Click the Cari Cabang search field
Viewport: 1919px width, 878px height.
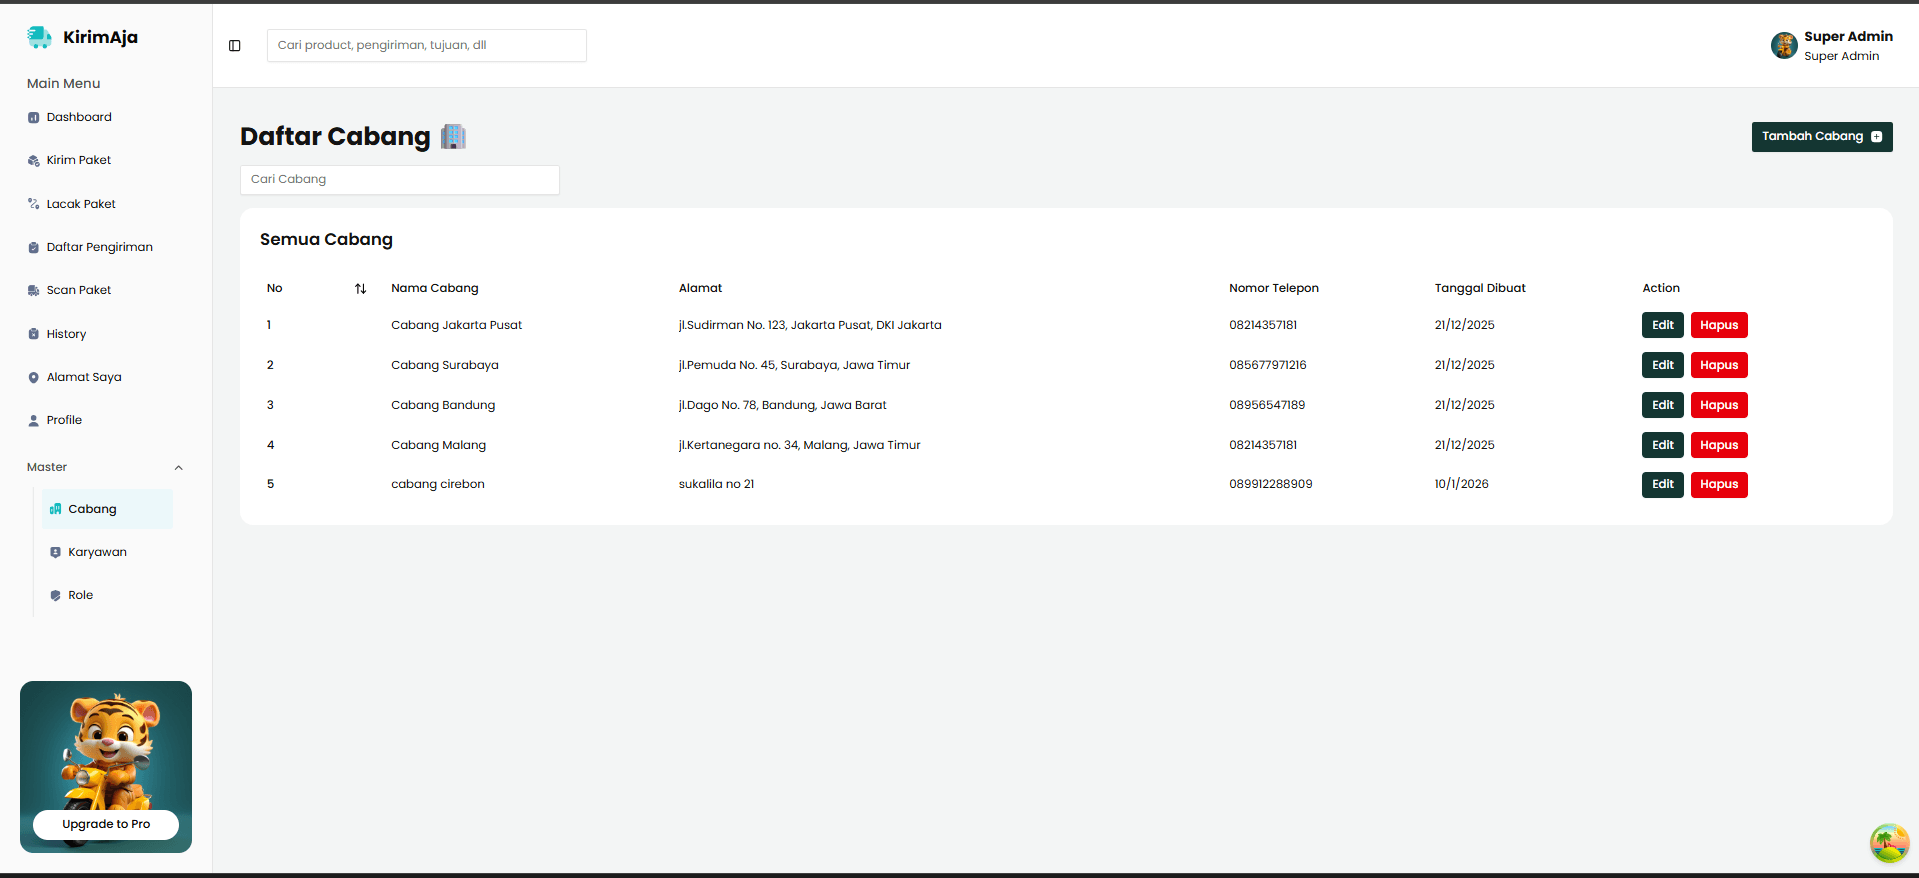point(400,180)
